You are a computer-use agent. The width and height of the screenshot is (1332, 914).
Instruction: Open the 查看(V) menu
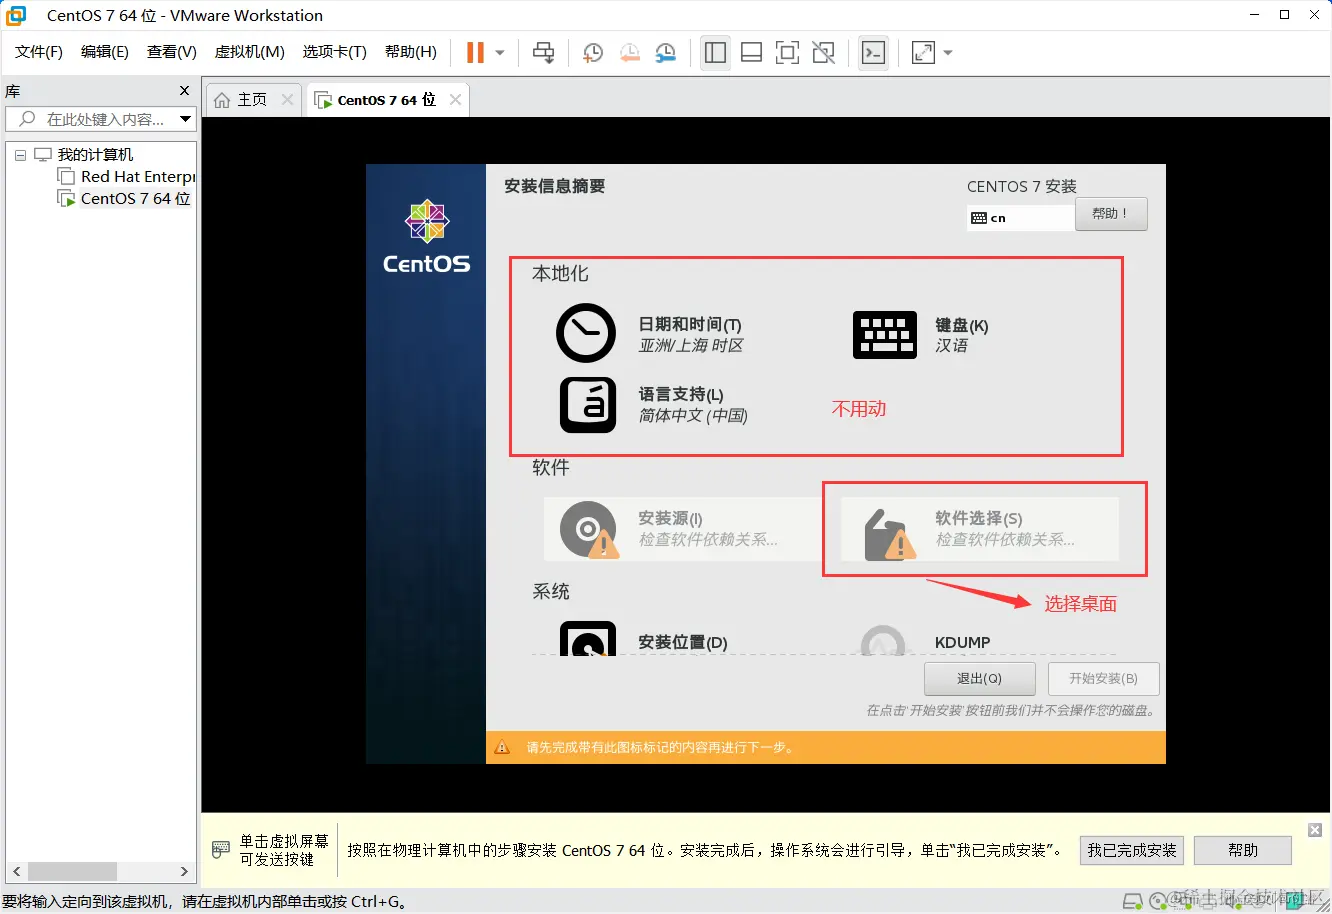tap(172, 52)
